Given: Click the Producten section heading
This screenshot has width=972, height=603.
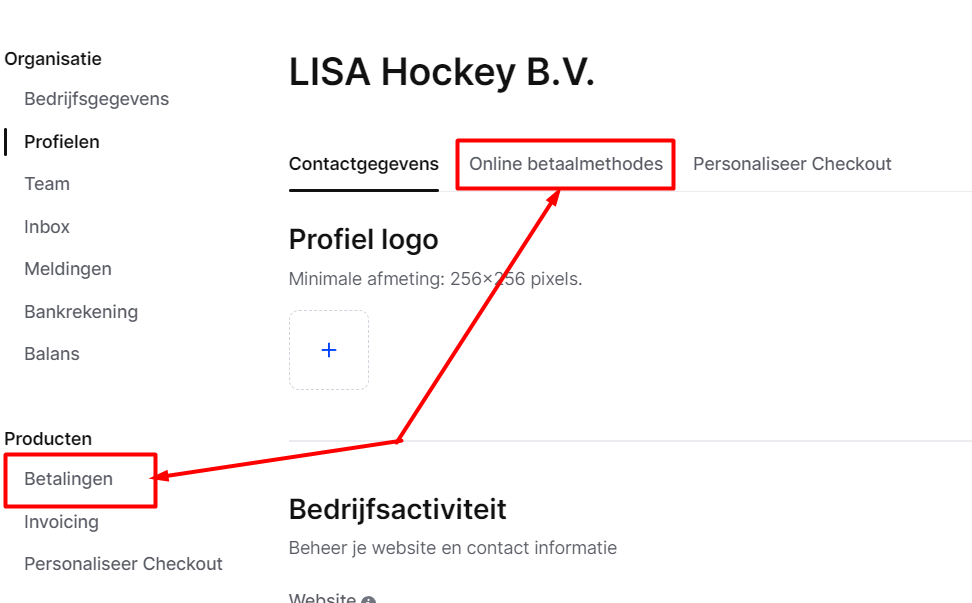Looking at the screenshot, I should (x=48, y=439).
